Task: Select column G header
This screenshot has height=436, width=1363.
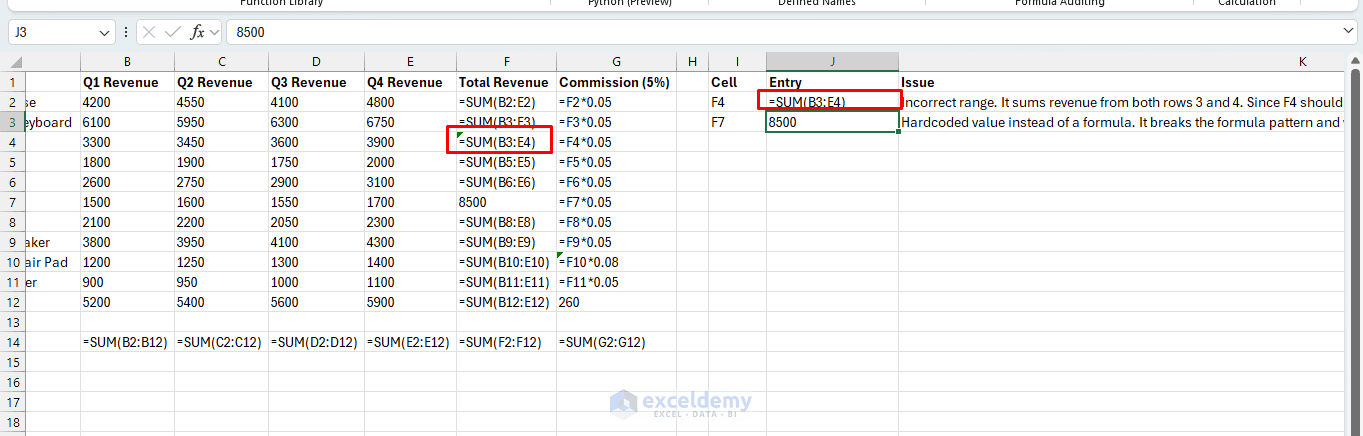Action: (x=616, y=62)
